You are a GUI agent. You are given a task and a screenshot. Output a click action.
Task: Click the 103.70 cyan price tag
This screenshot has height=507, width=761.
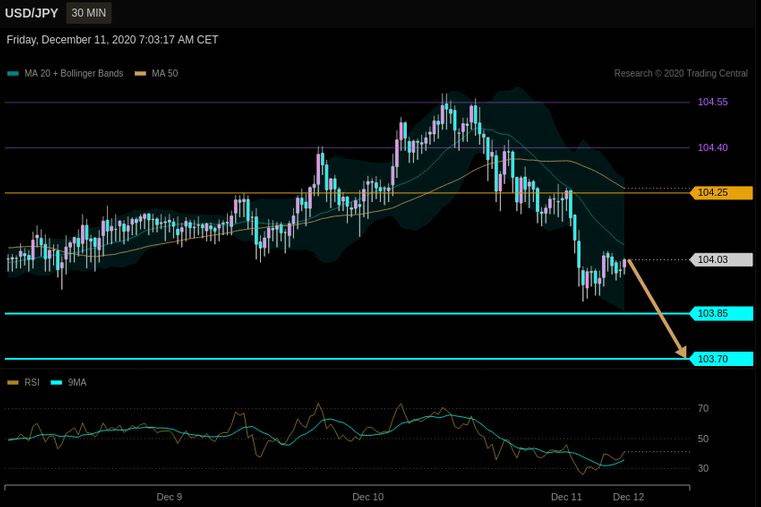coord(721,359)
